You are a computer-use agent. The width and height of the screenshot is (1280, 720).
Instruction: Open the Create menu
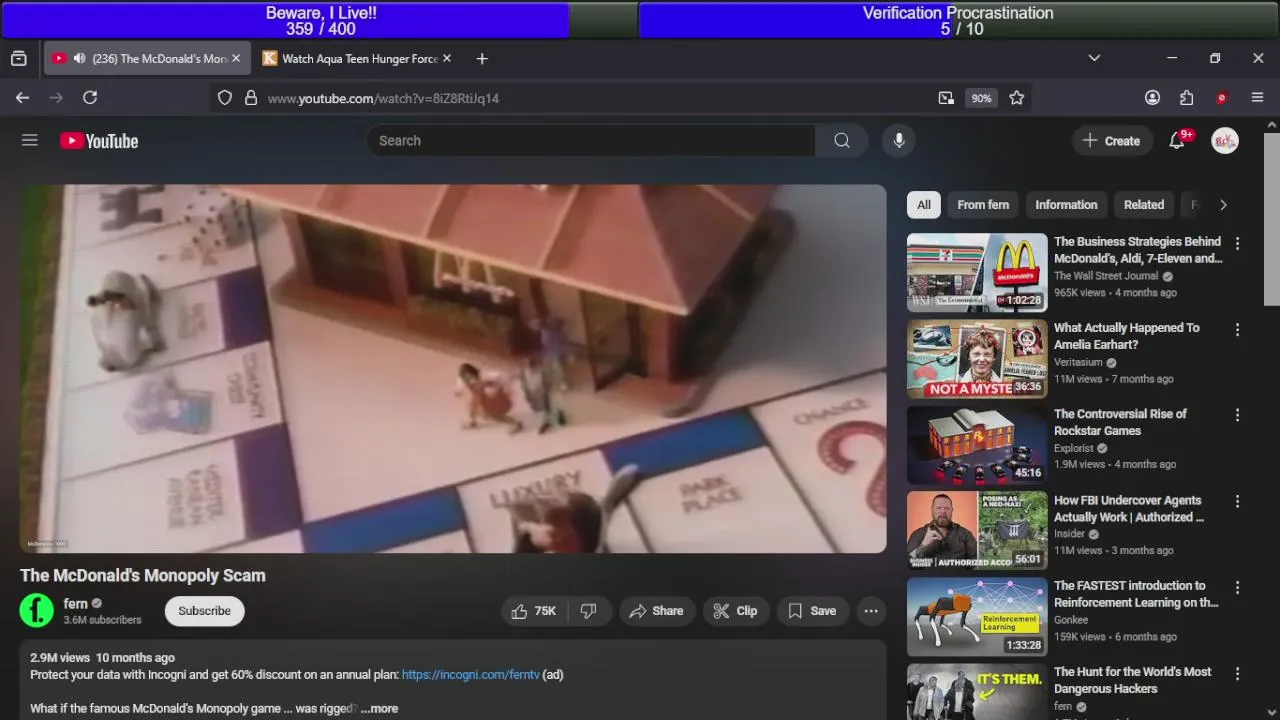click(x=1111, y=141)
